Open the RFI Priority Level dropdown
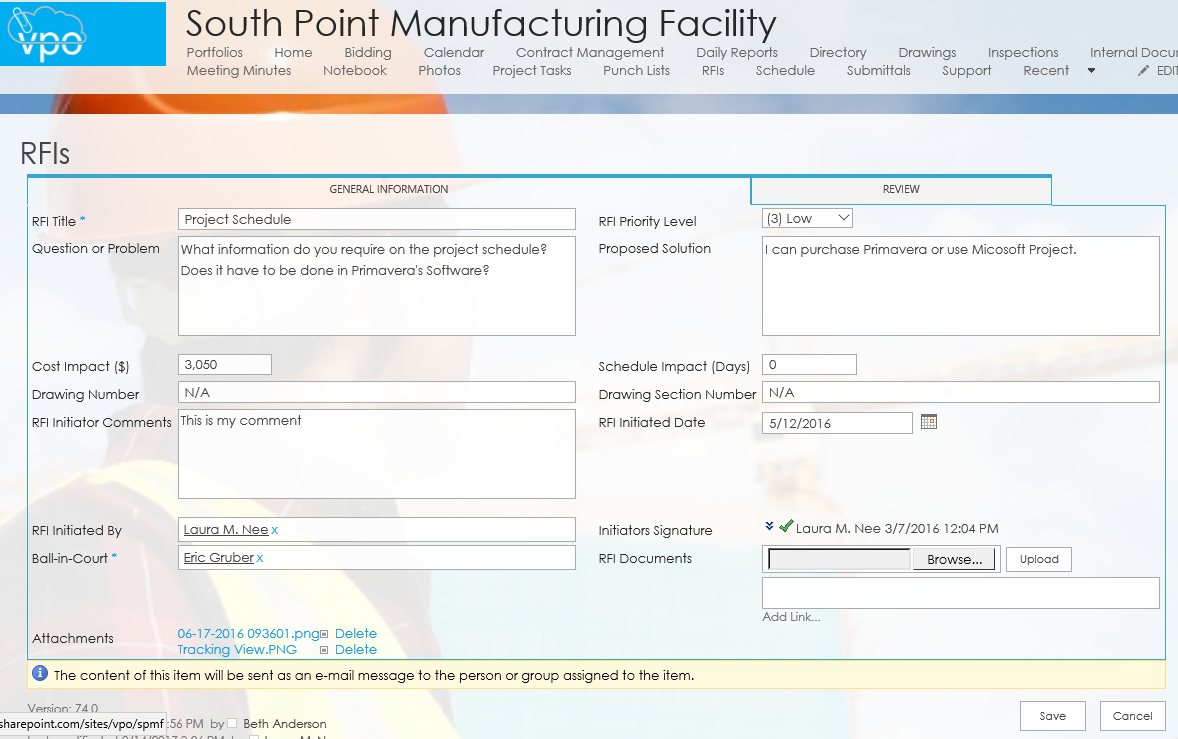Image resolution: width=1178 pixels, height=739 pixels. pyautogui.click(x=807, y=218)
